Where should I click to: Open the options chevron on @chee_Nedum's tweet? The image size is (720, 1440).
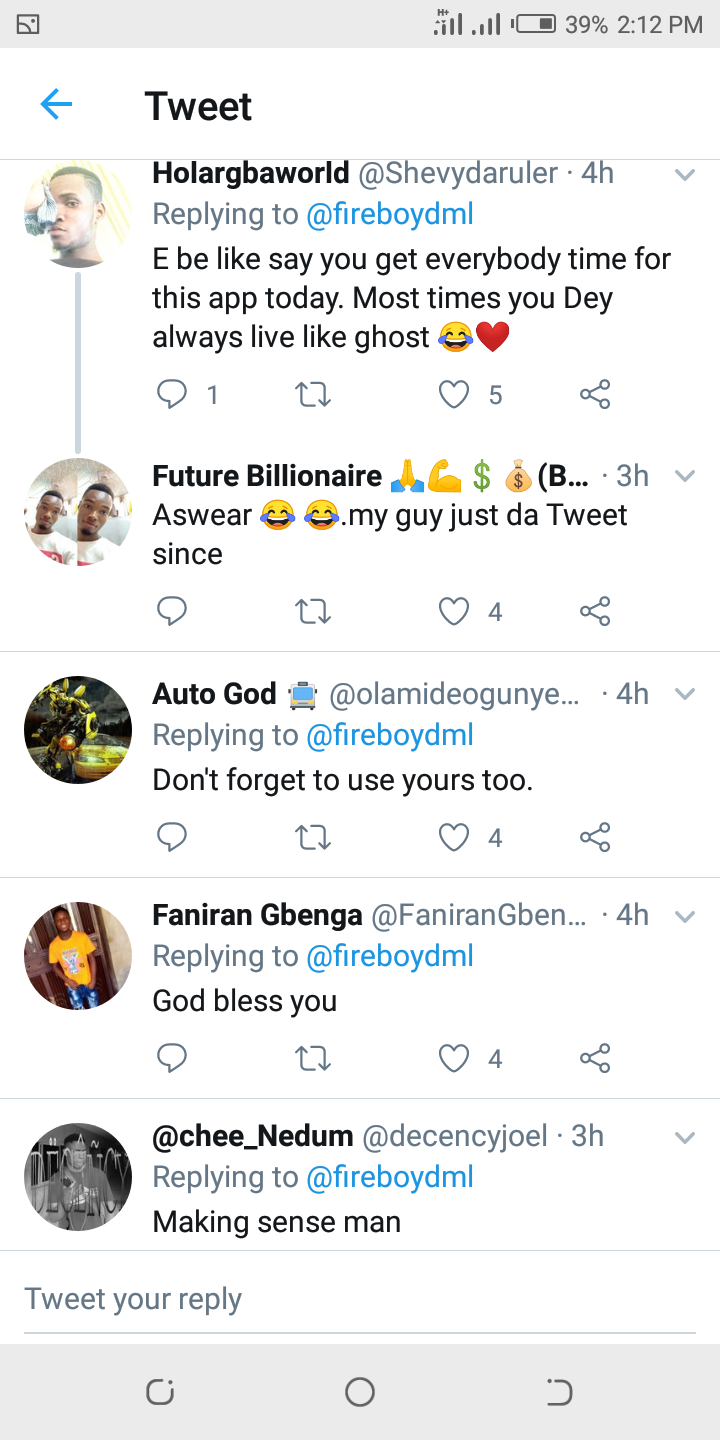click(685, 1137)
